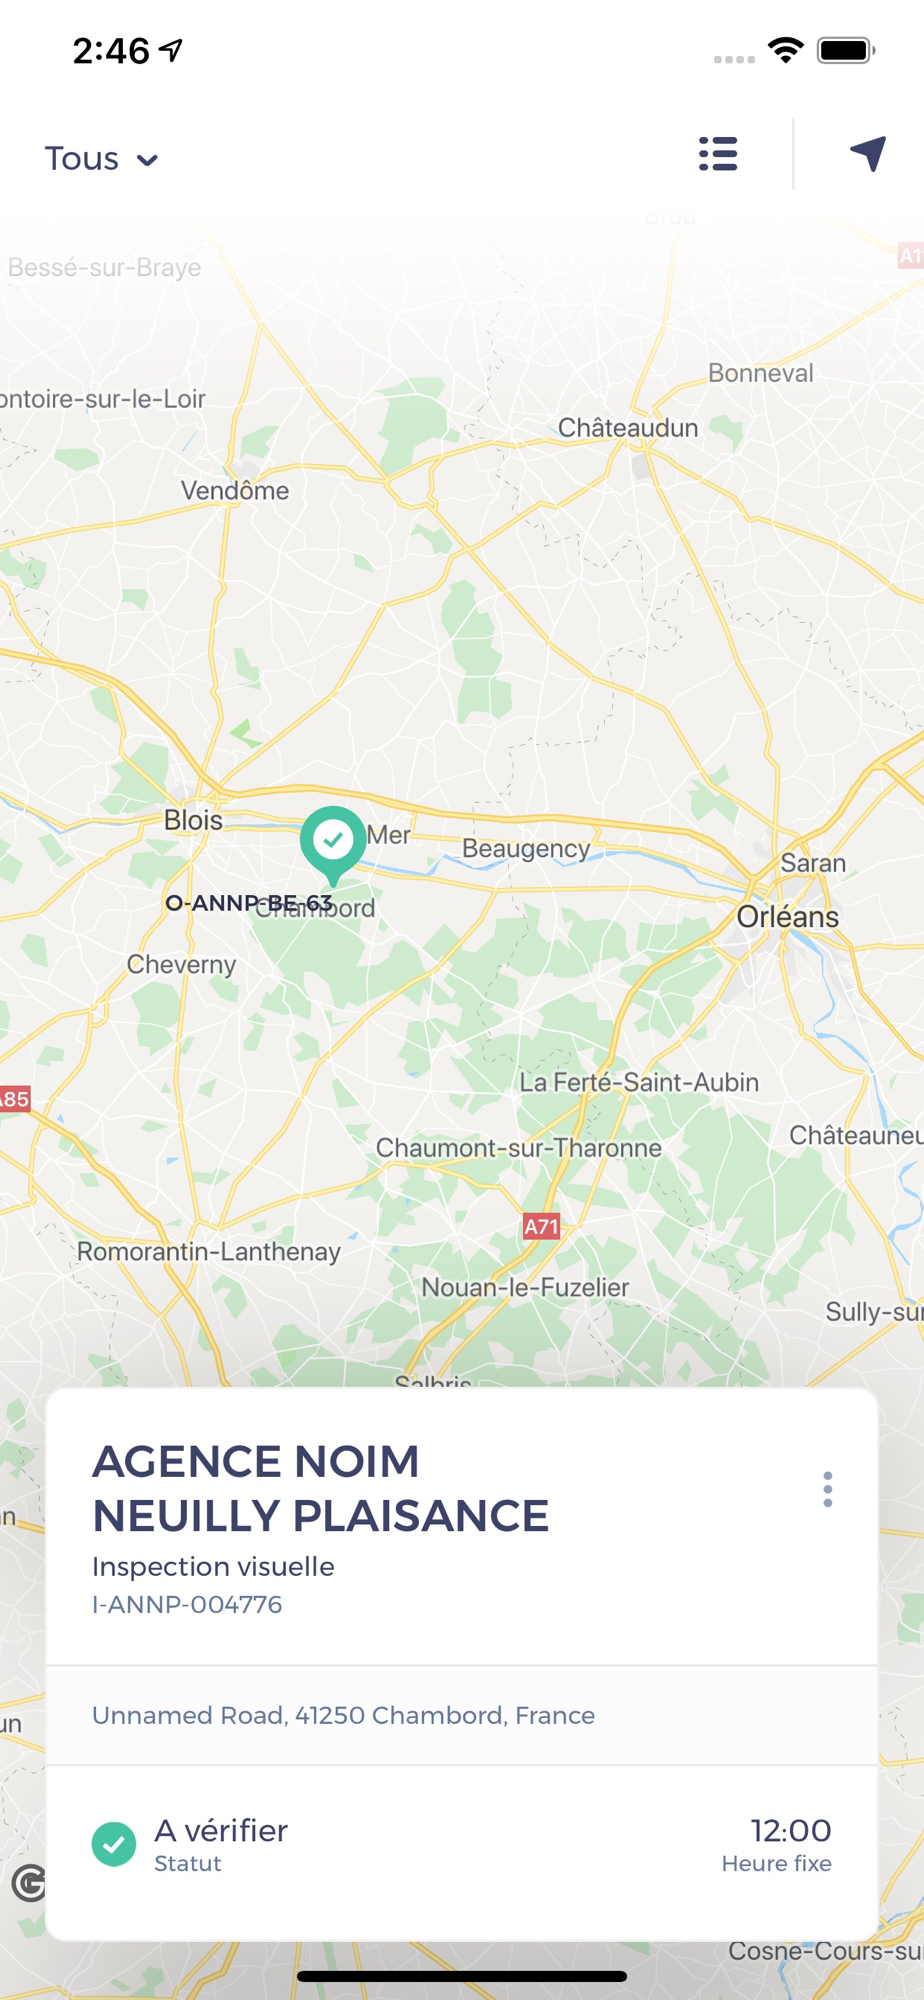This screenshot has height=2000, width=924.
Task: Tap the green A vérifier status checkmark
Action: click(x=114, y=1844)
